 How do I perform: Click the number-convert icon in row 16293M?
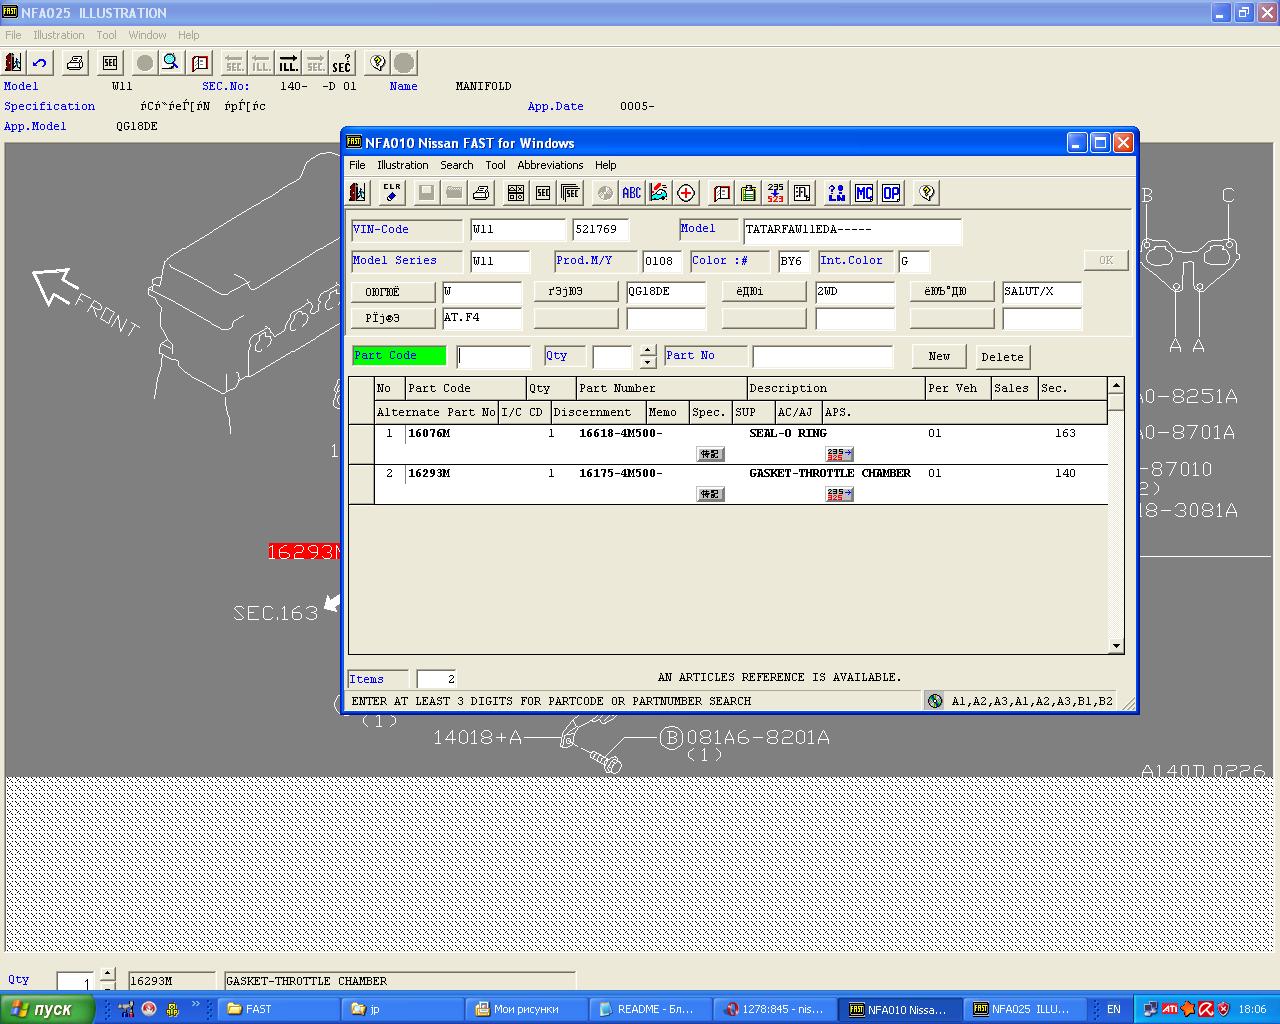click(x=840, y=494)
